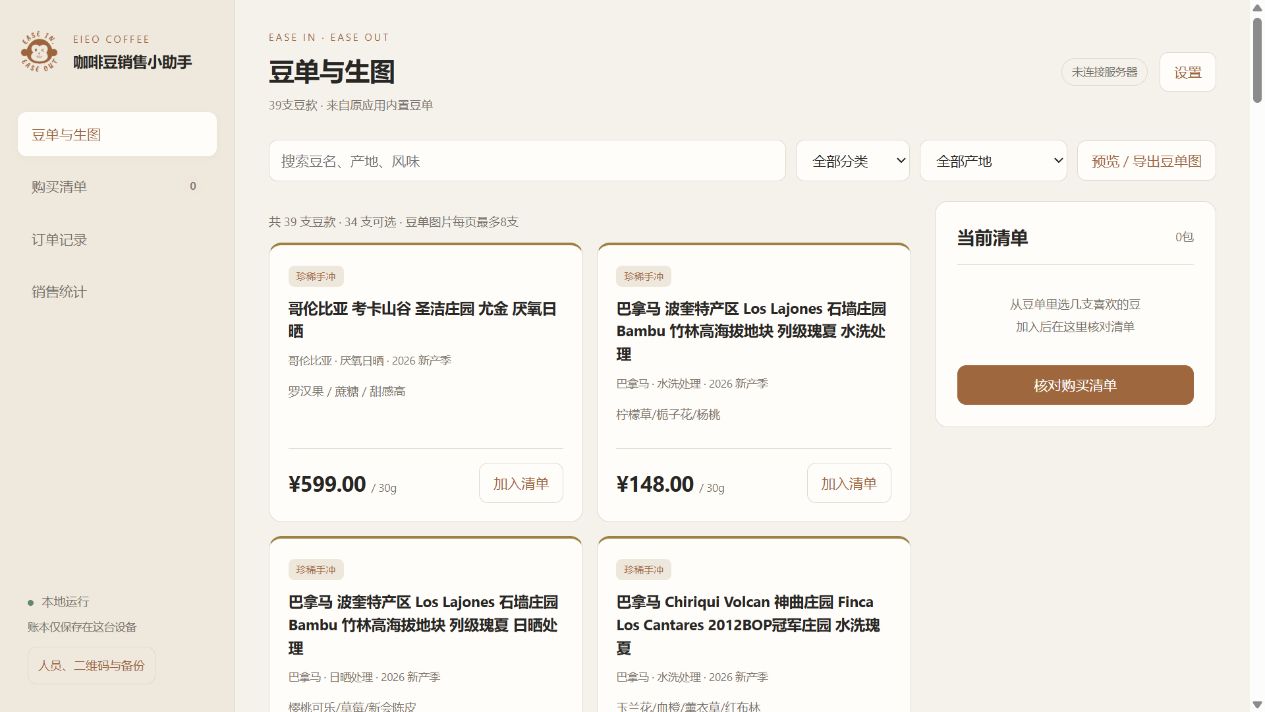Click the 0包 count in 当前清单
Viewport: 1265px width, 712px height.
click(1184, 237)
